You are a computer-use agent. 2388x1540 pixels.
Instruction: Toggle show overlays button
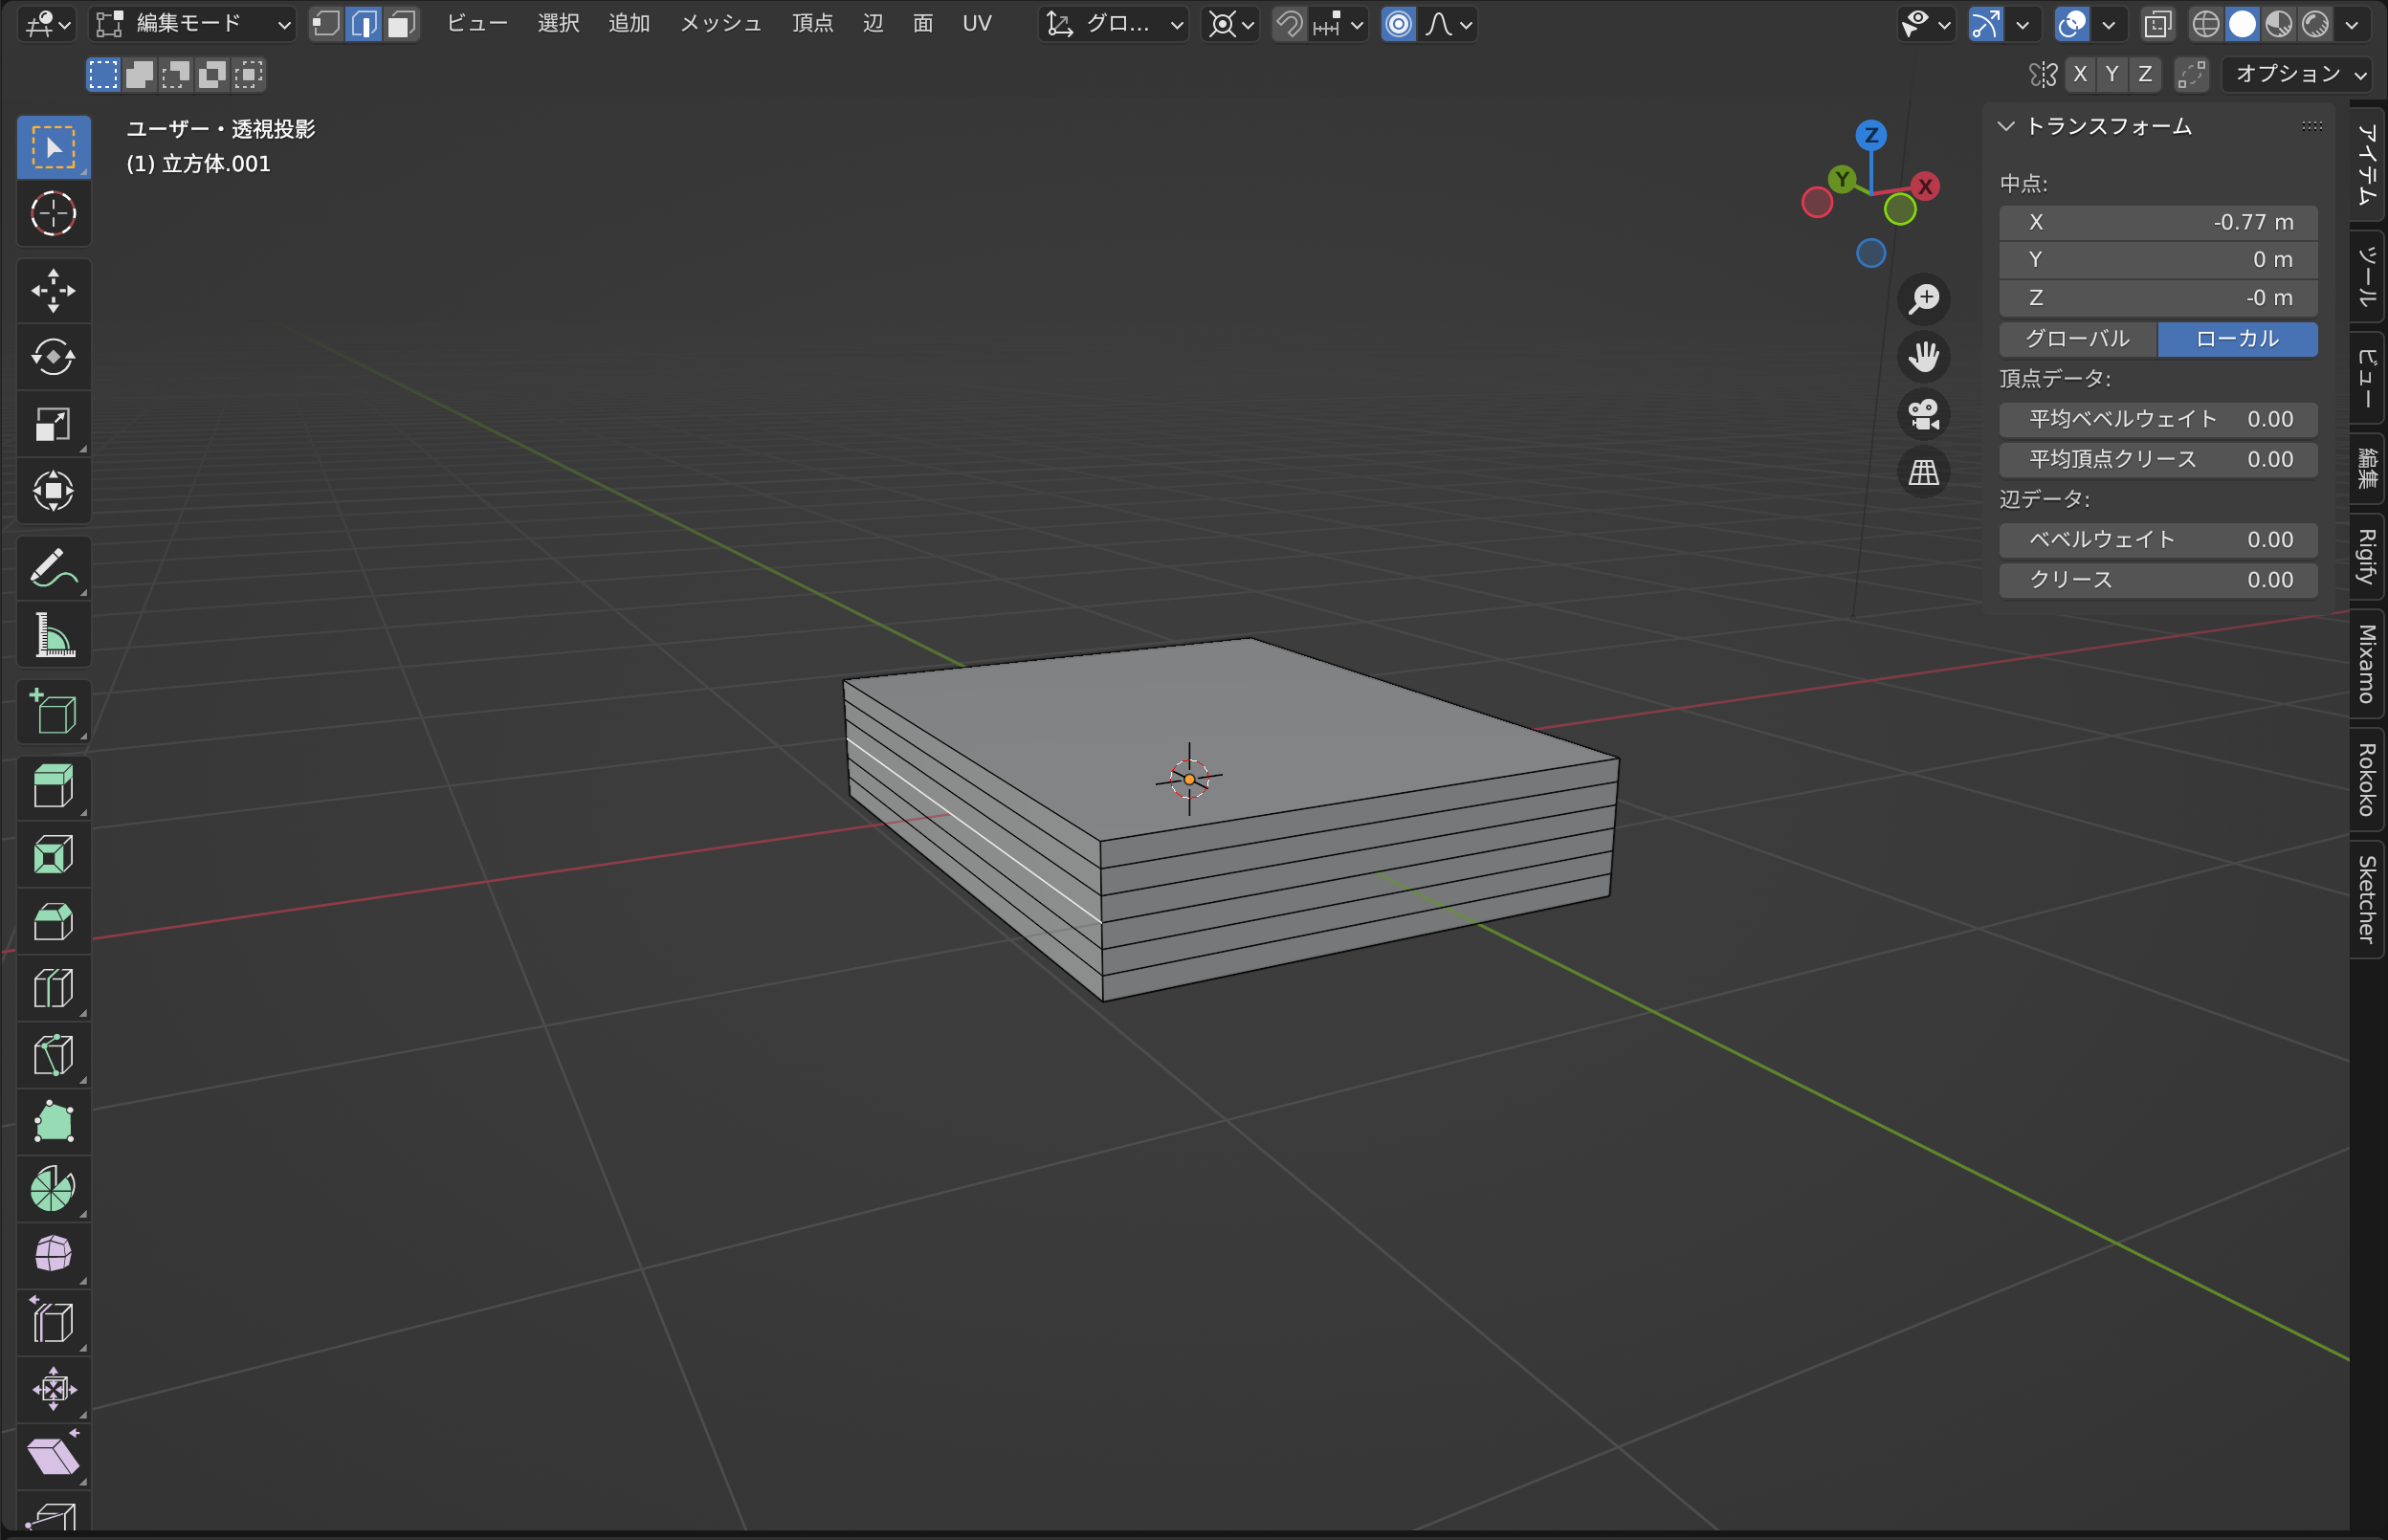2071,23
